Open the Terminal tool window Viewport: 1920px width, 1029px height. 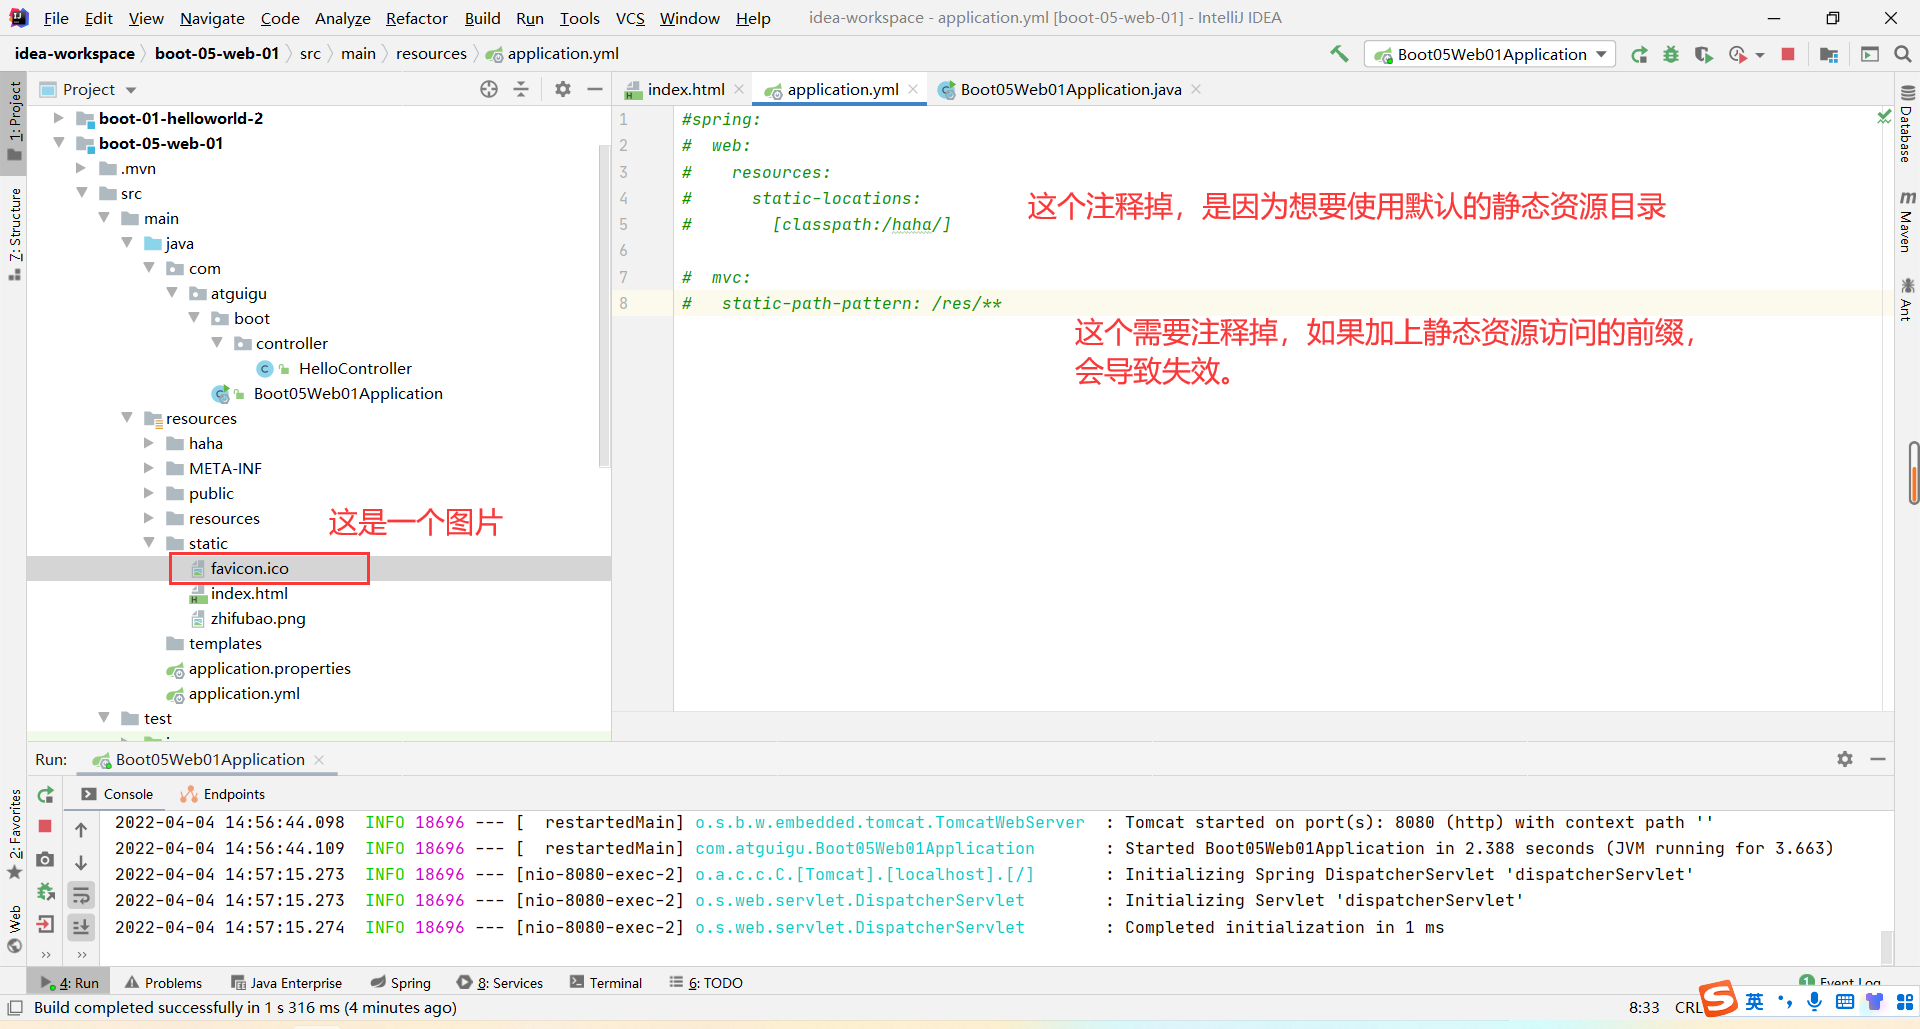(606, 983)
